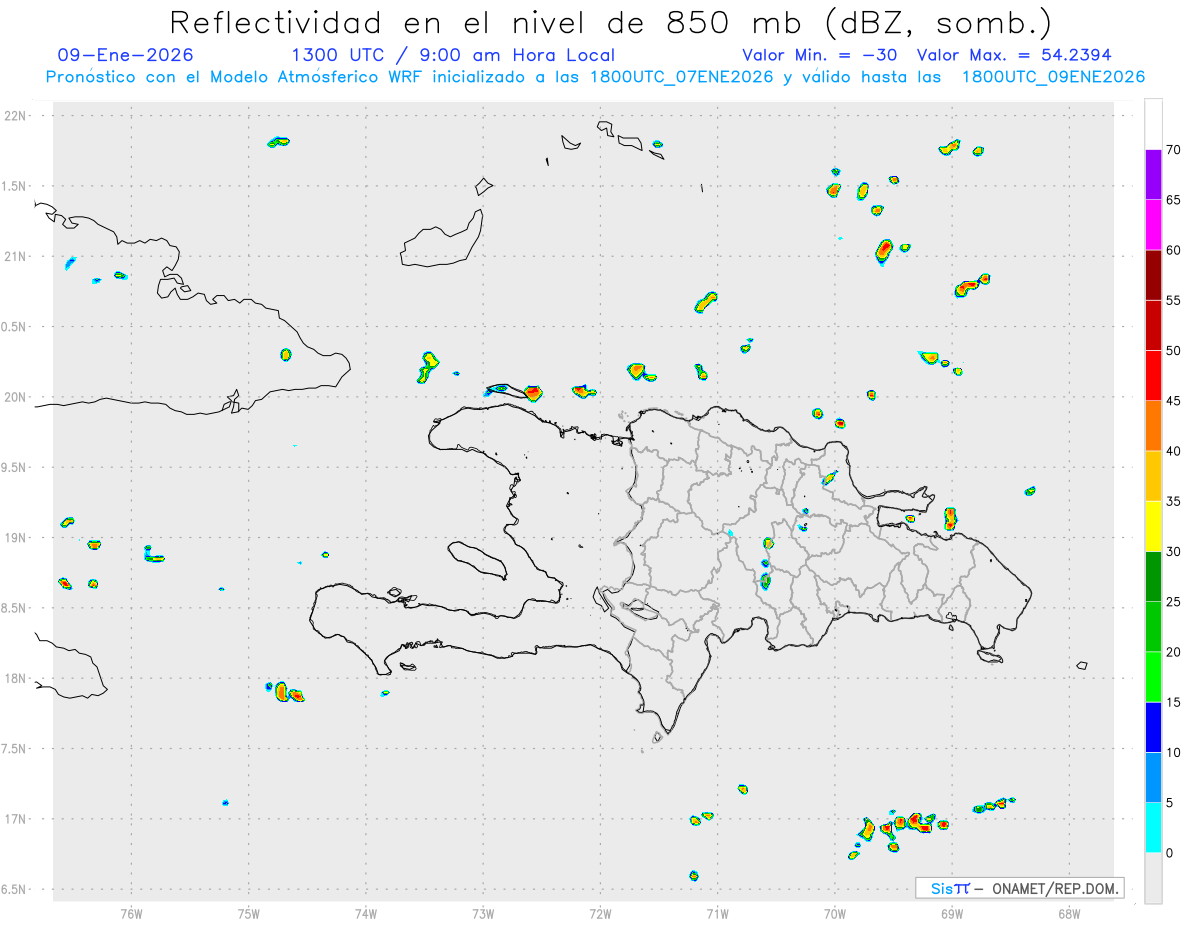Click the orange 40–45 dBZ colorbar segment

point(1153,426)
